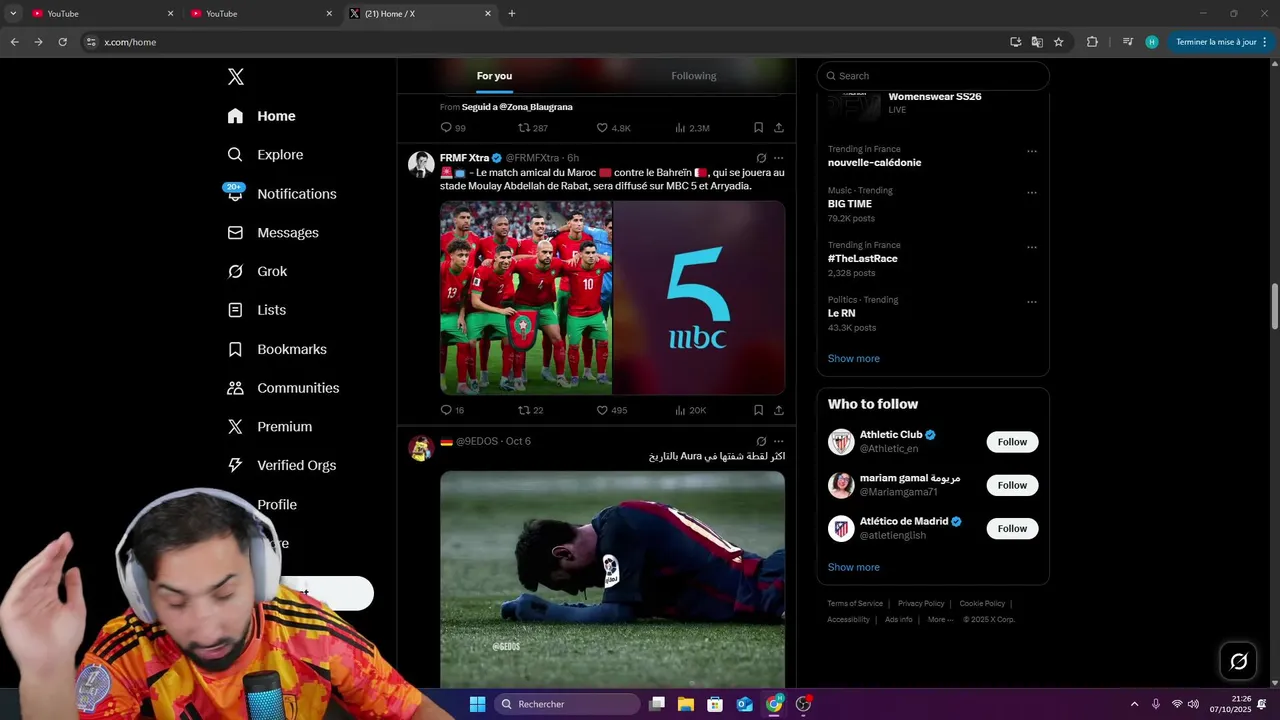Show more accounts to follow
Image resolution: width=1280 pixels, height=720 pixels.
[854, 567]
